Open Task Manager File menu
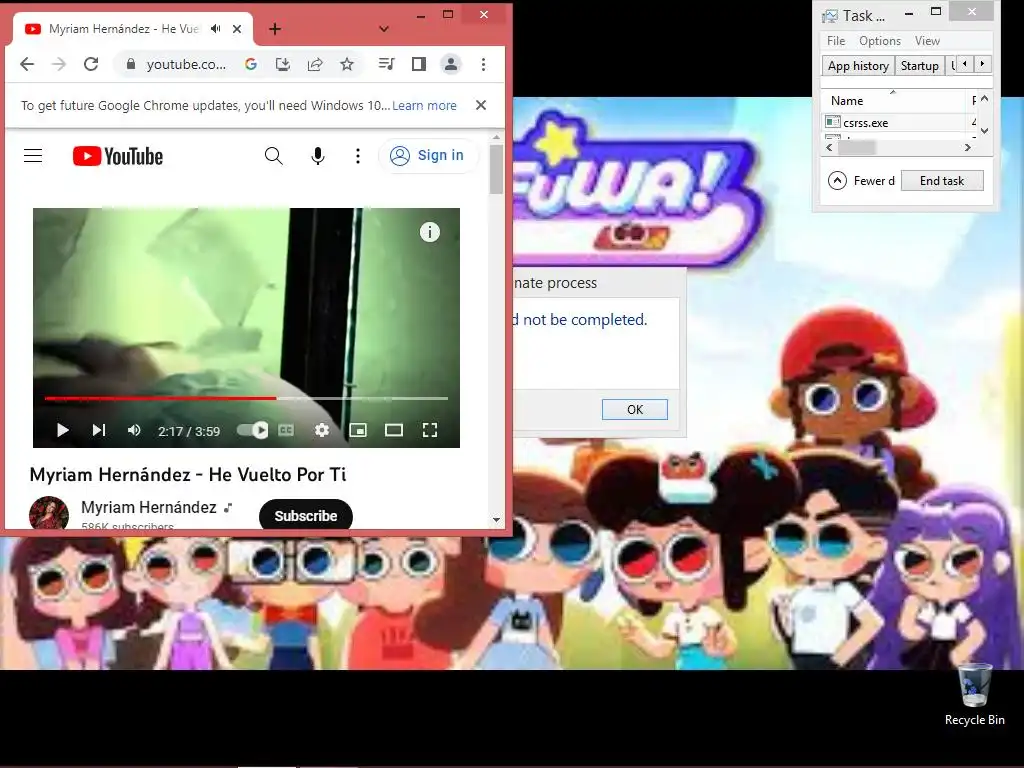The width and height of the screenshot is (1024, 768). [836, 40]
